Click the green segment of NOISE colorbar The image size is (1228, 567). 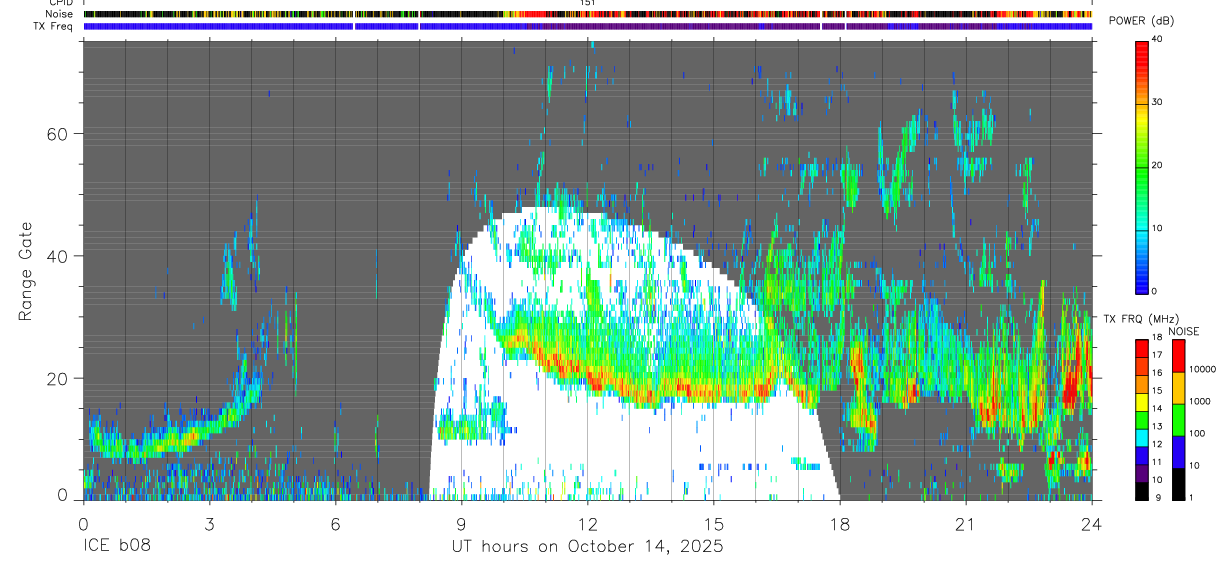1177,419
